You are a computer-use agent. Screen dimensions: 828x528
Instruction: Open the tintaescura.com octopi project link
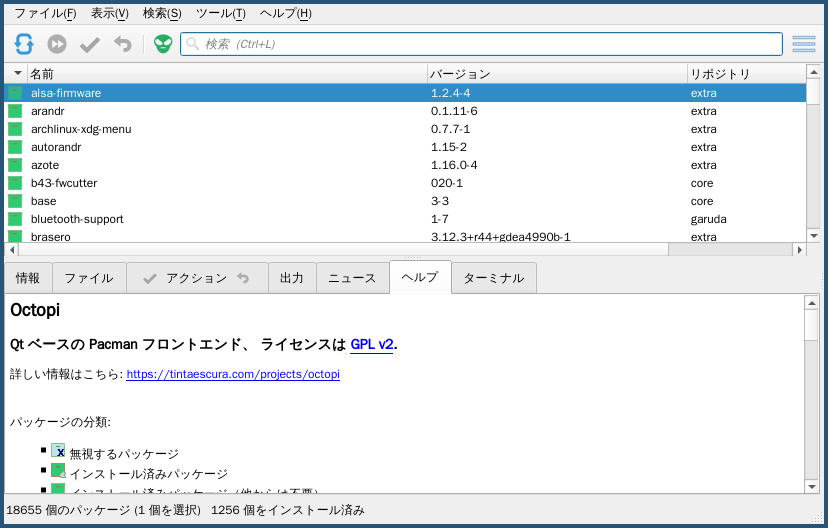coord(233,374)
